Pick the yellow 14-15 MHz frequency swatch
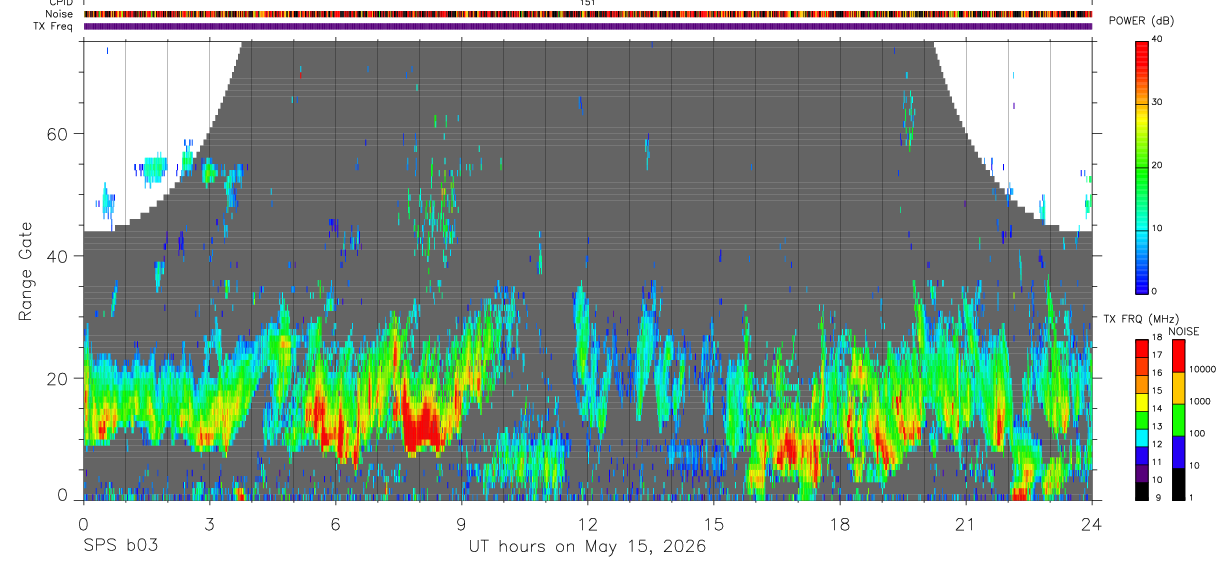1228x567 pixels. 1141,401
